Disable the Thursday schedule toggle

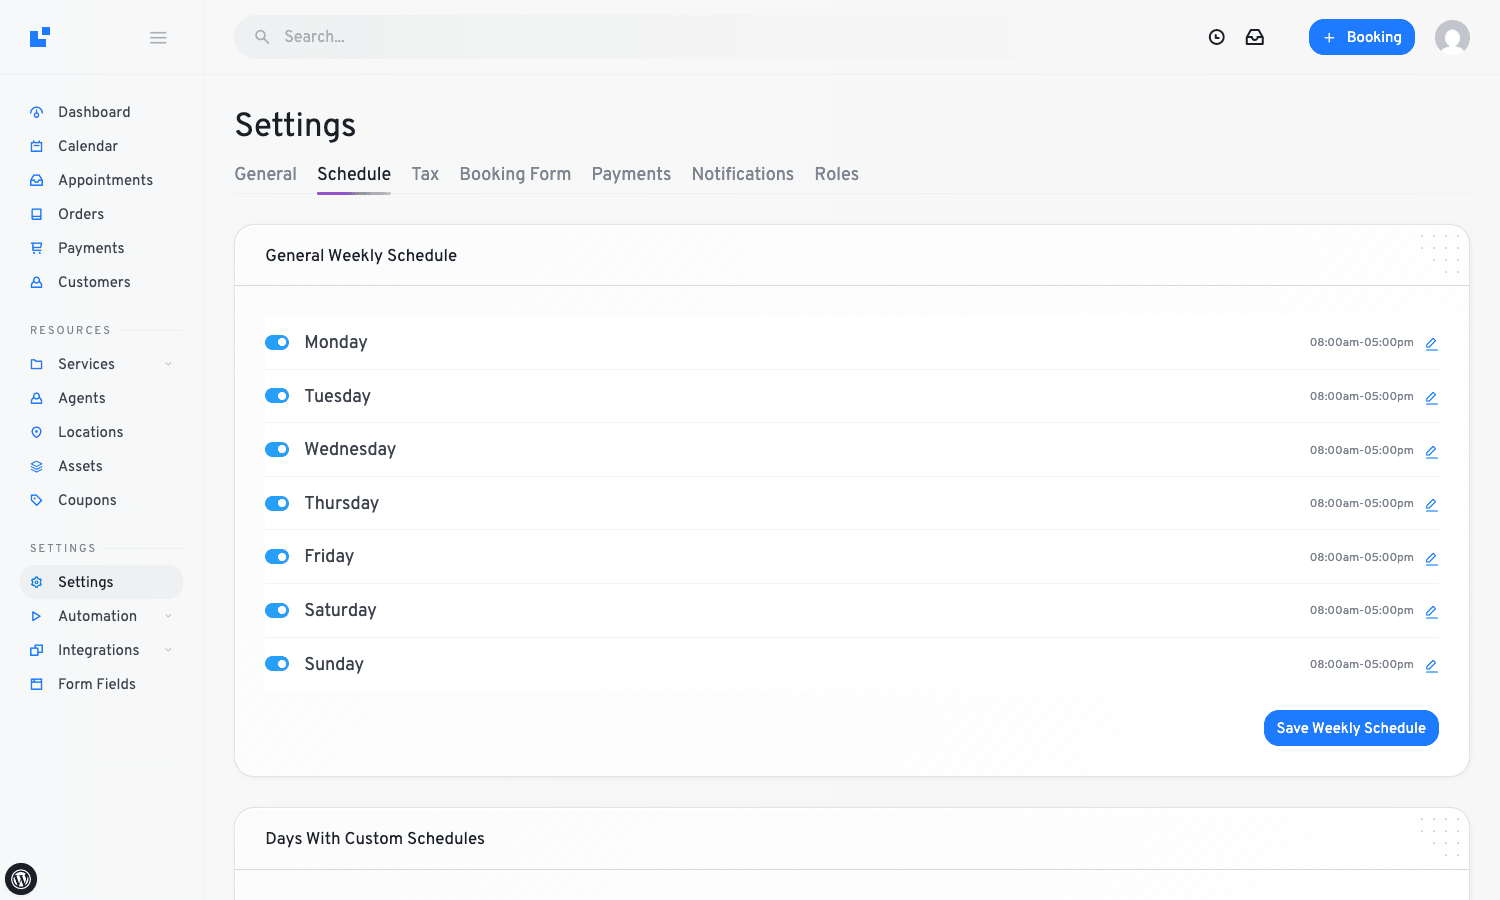click(x=277, y=503)
